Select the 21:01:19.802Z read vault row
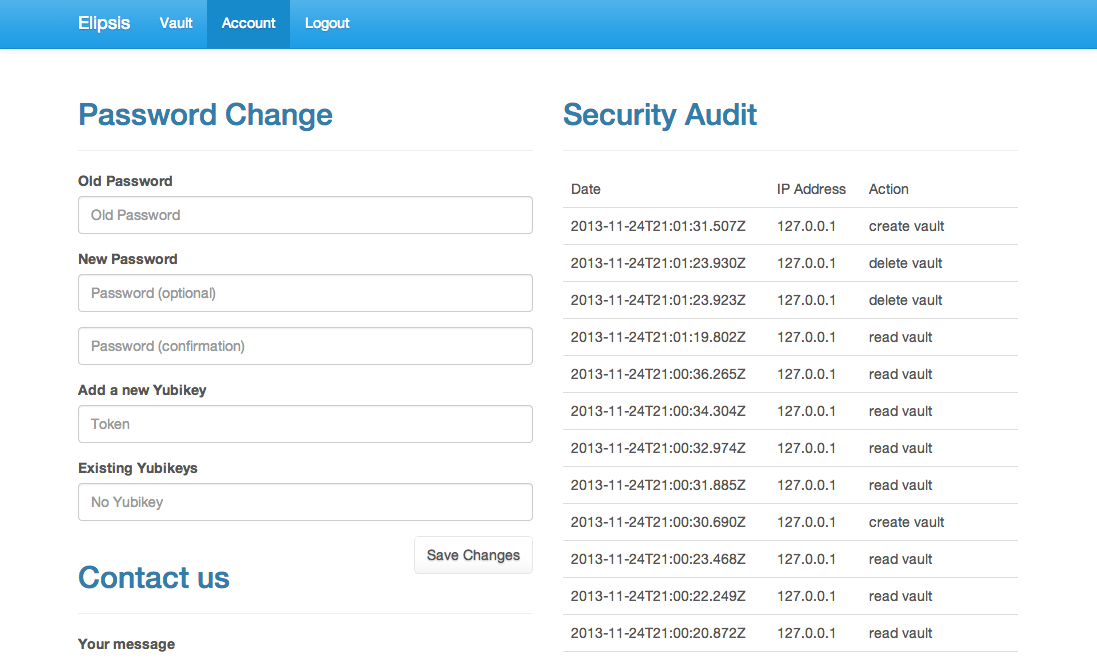This screenshot has width=1097, height=659. click(x=790, y=337)
